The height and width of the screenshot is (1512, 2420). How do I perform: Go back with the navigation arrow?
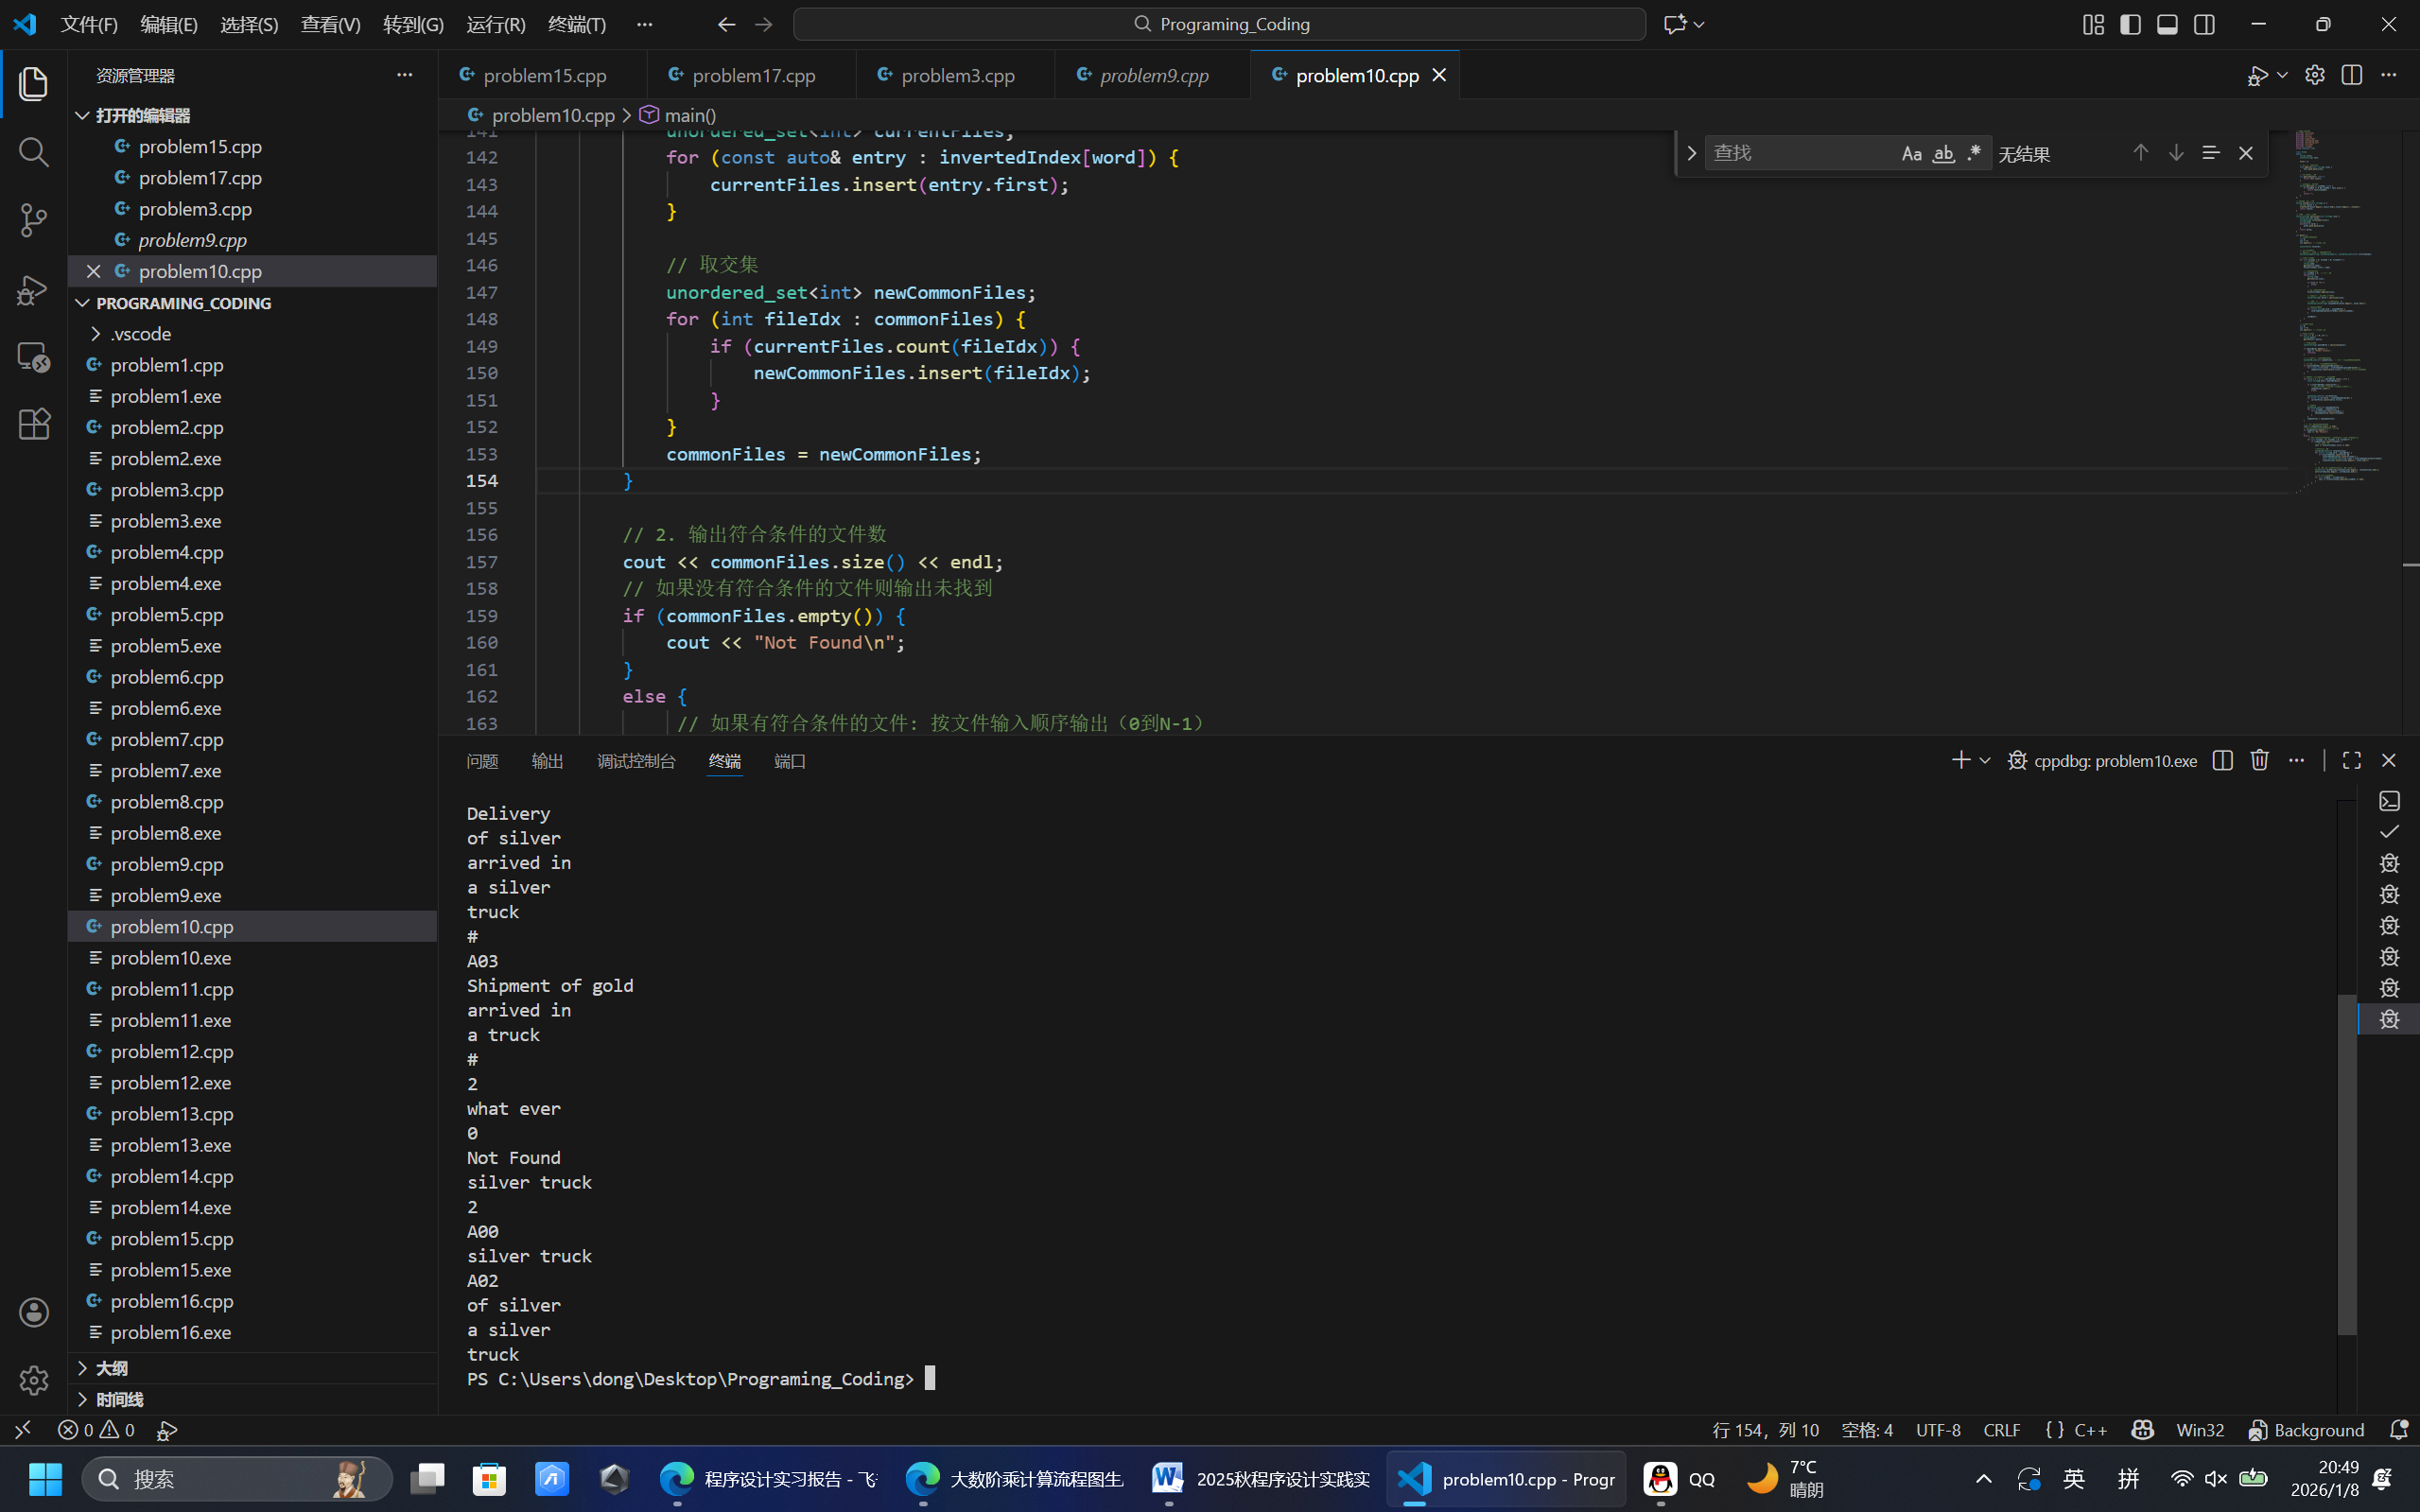(x=726, y=24)
